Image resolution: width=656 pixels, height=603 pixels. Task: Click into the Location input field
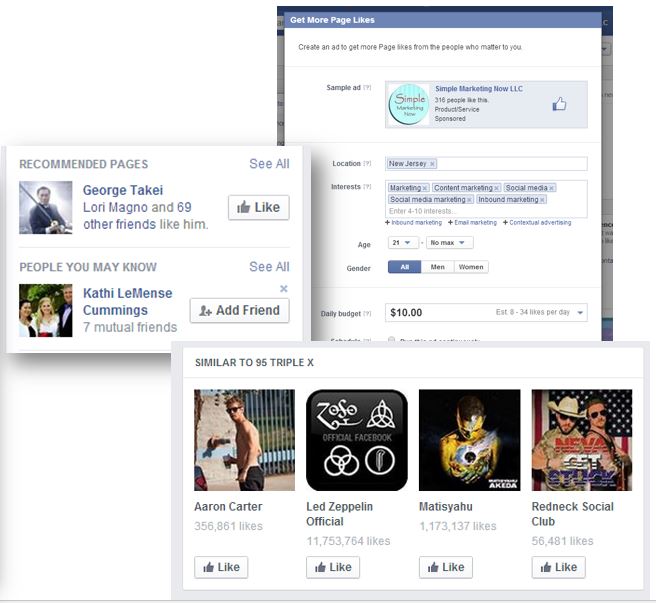(486, 164)
